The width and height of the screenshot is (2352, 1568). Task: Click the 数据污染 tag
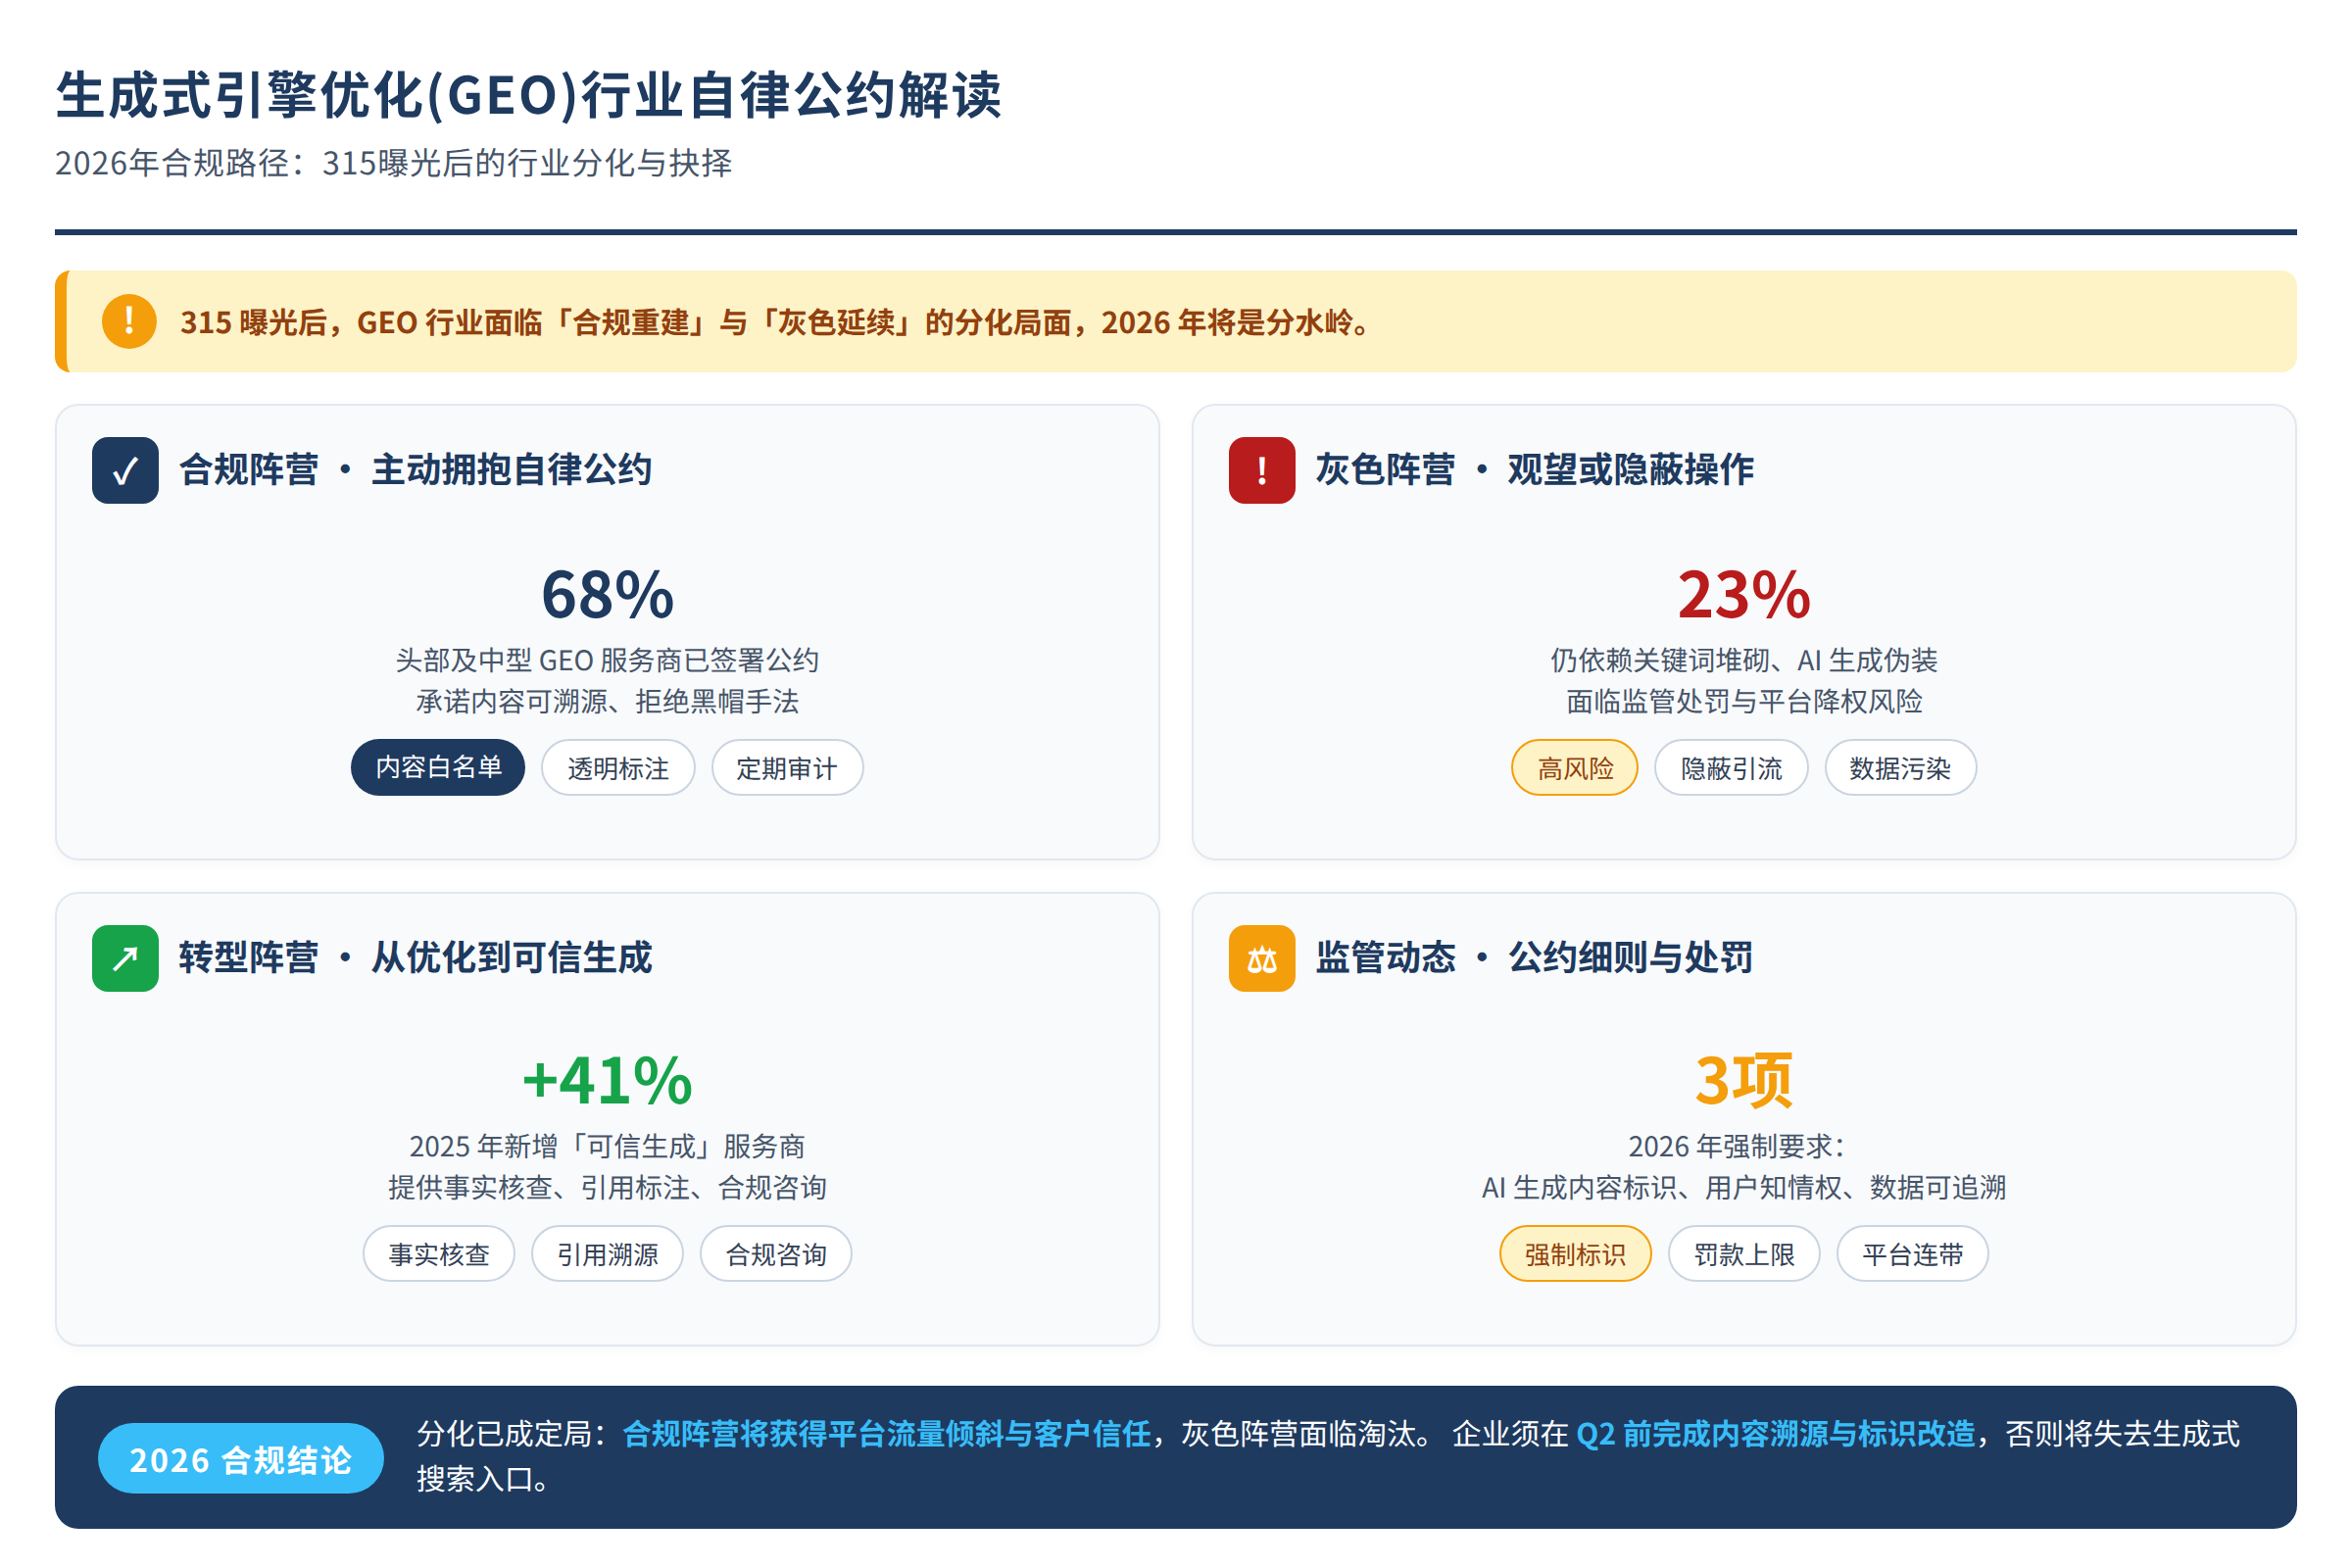(1900, 767)
